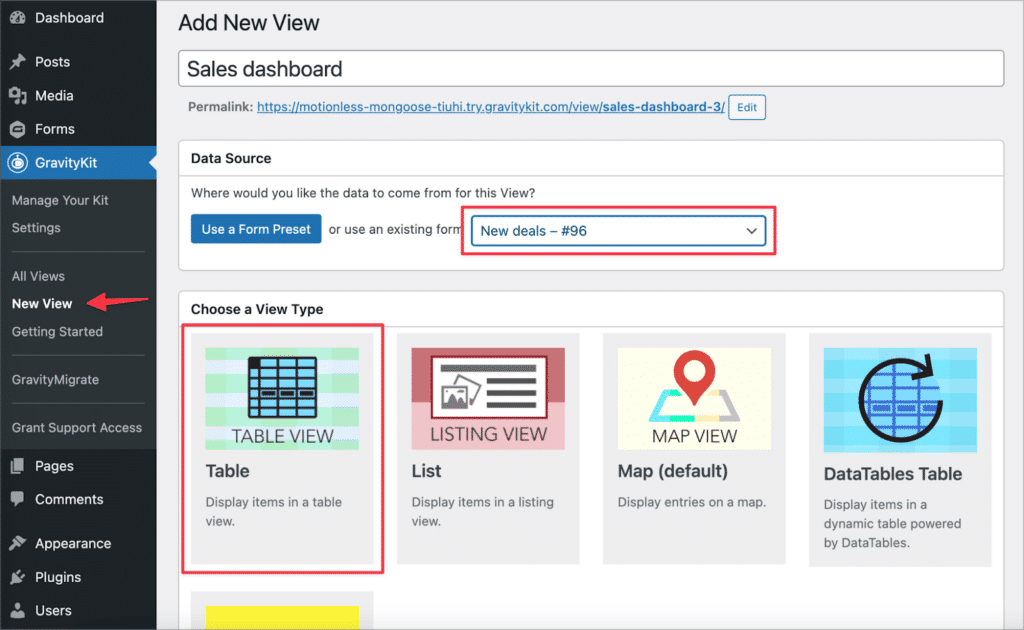
Task: Click the Comments speech bubble icon
Action: pos(18,499)
